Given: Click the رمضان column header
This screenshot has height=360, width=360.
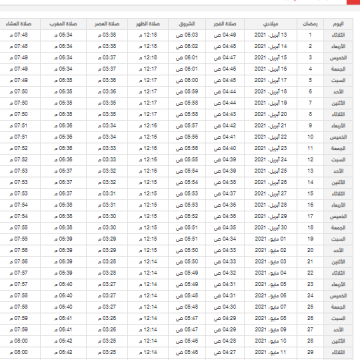Looking at the screenshot, I should pyautogui.click(x=310, y=24).
